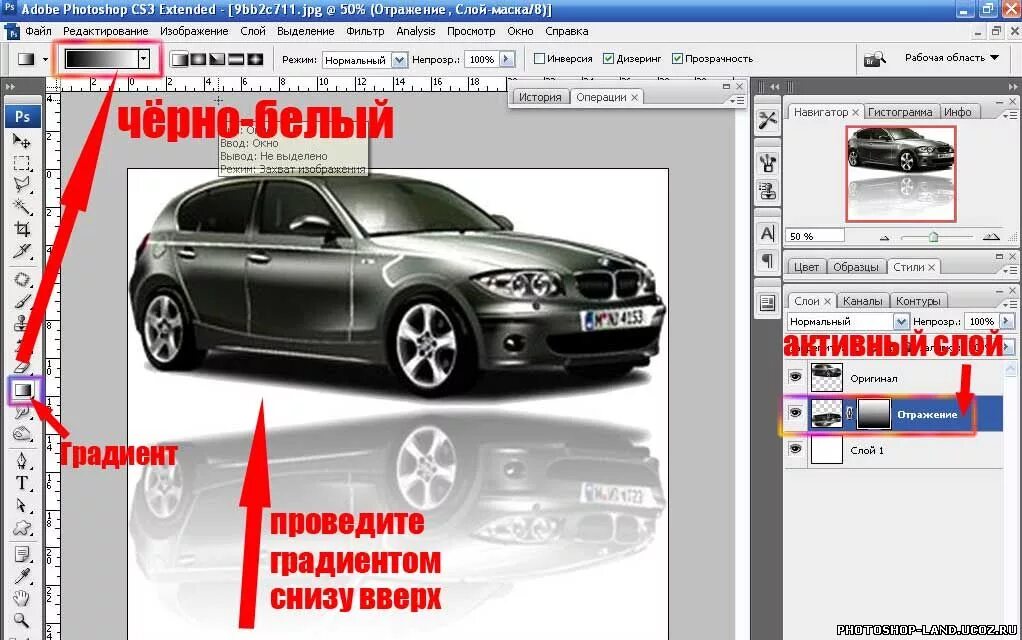Hide the Отражение layer via eye icon
Image resolution: width=1022 pixels, height=640 pixels.
click(x=795, y=413)
